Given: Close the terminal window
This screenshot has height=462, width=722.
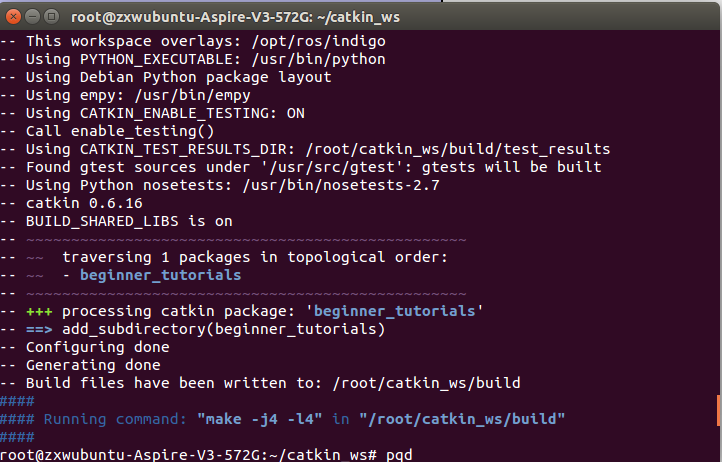Looking at the screenshot, I should (13, 17).
